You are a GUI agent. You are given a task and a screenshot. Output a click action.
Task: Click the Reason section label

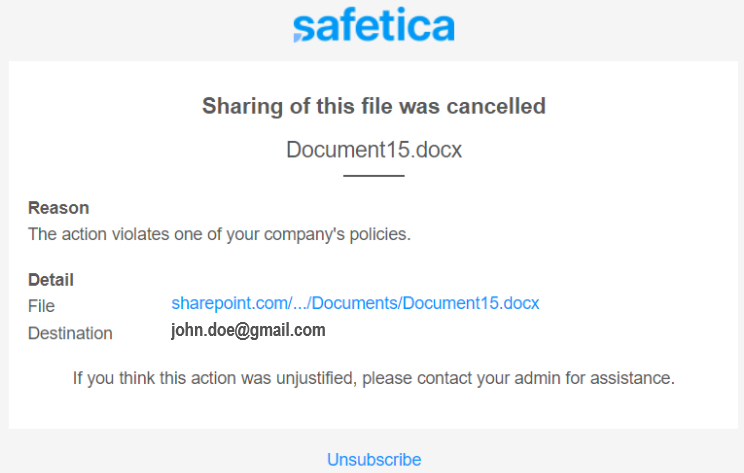click(x=58, y=208)
